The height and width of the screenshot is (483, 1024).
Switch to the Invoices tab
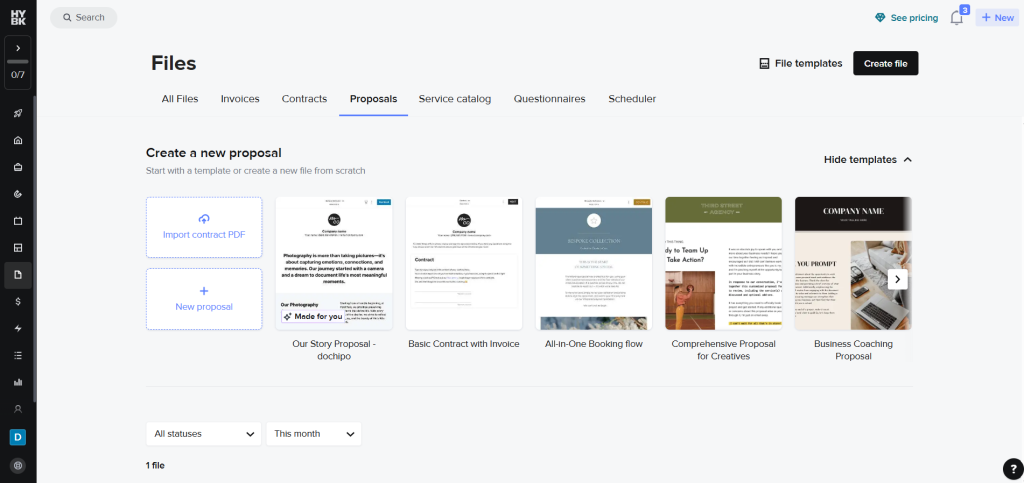240,99
